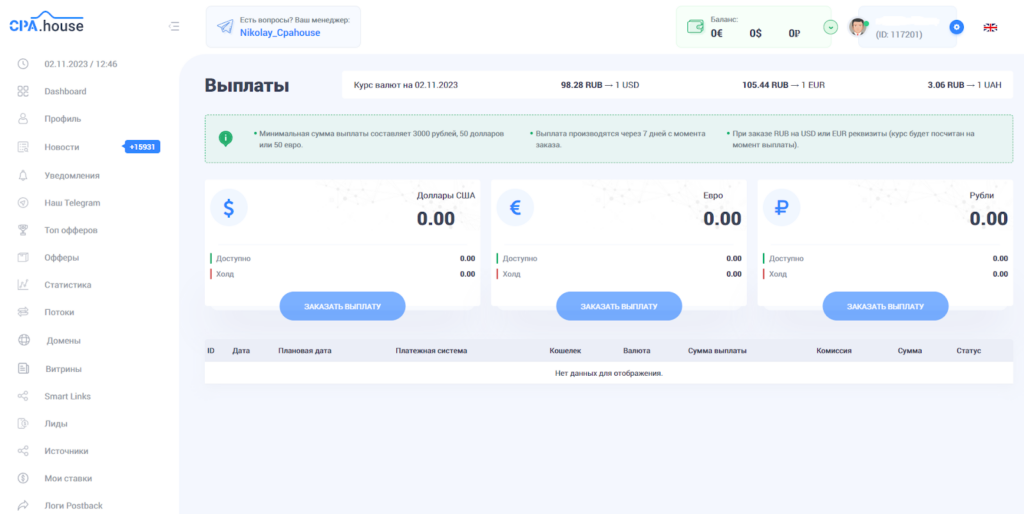The width and height of the screenshot is (1024, 514).
Task: Click the blue settings gear icon
Action: click(956, 27)
